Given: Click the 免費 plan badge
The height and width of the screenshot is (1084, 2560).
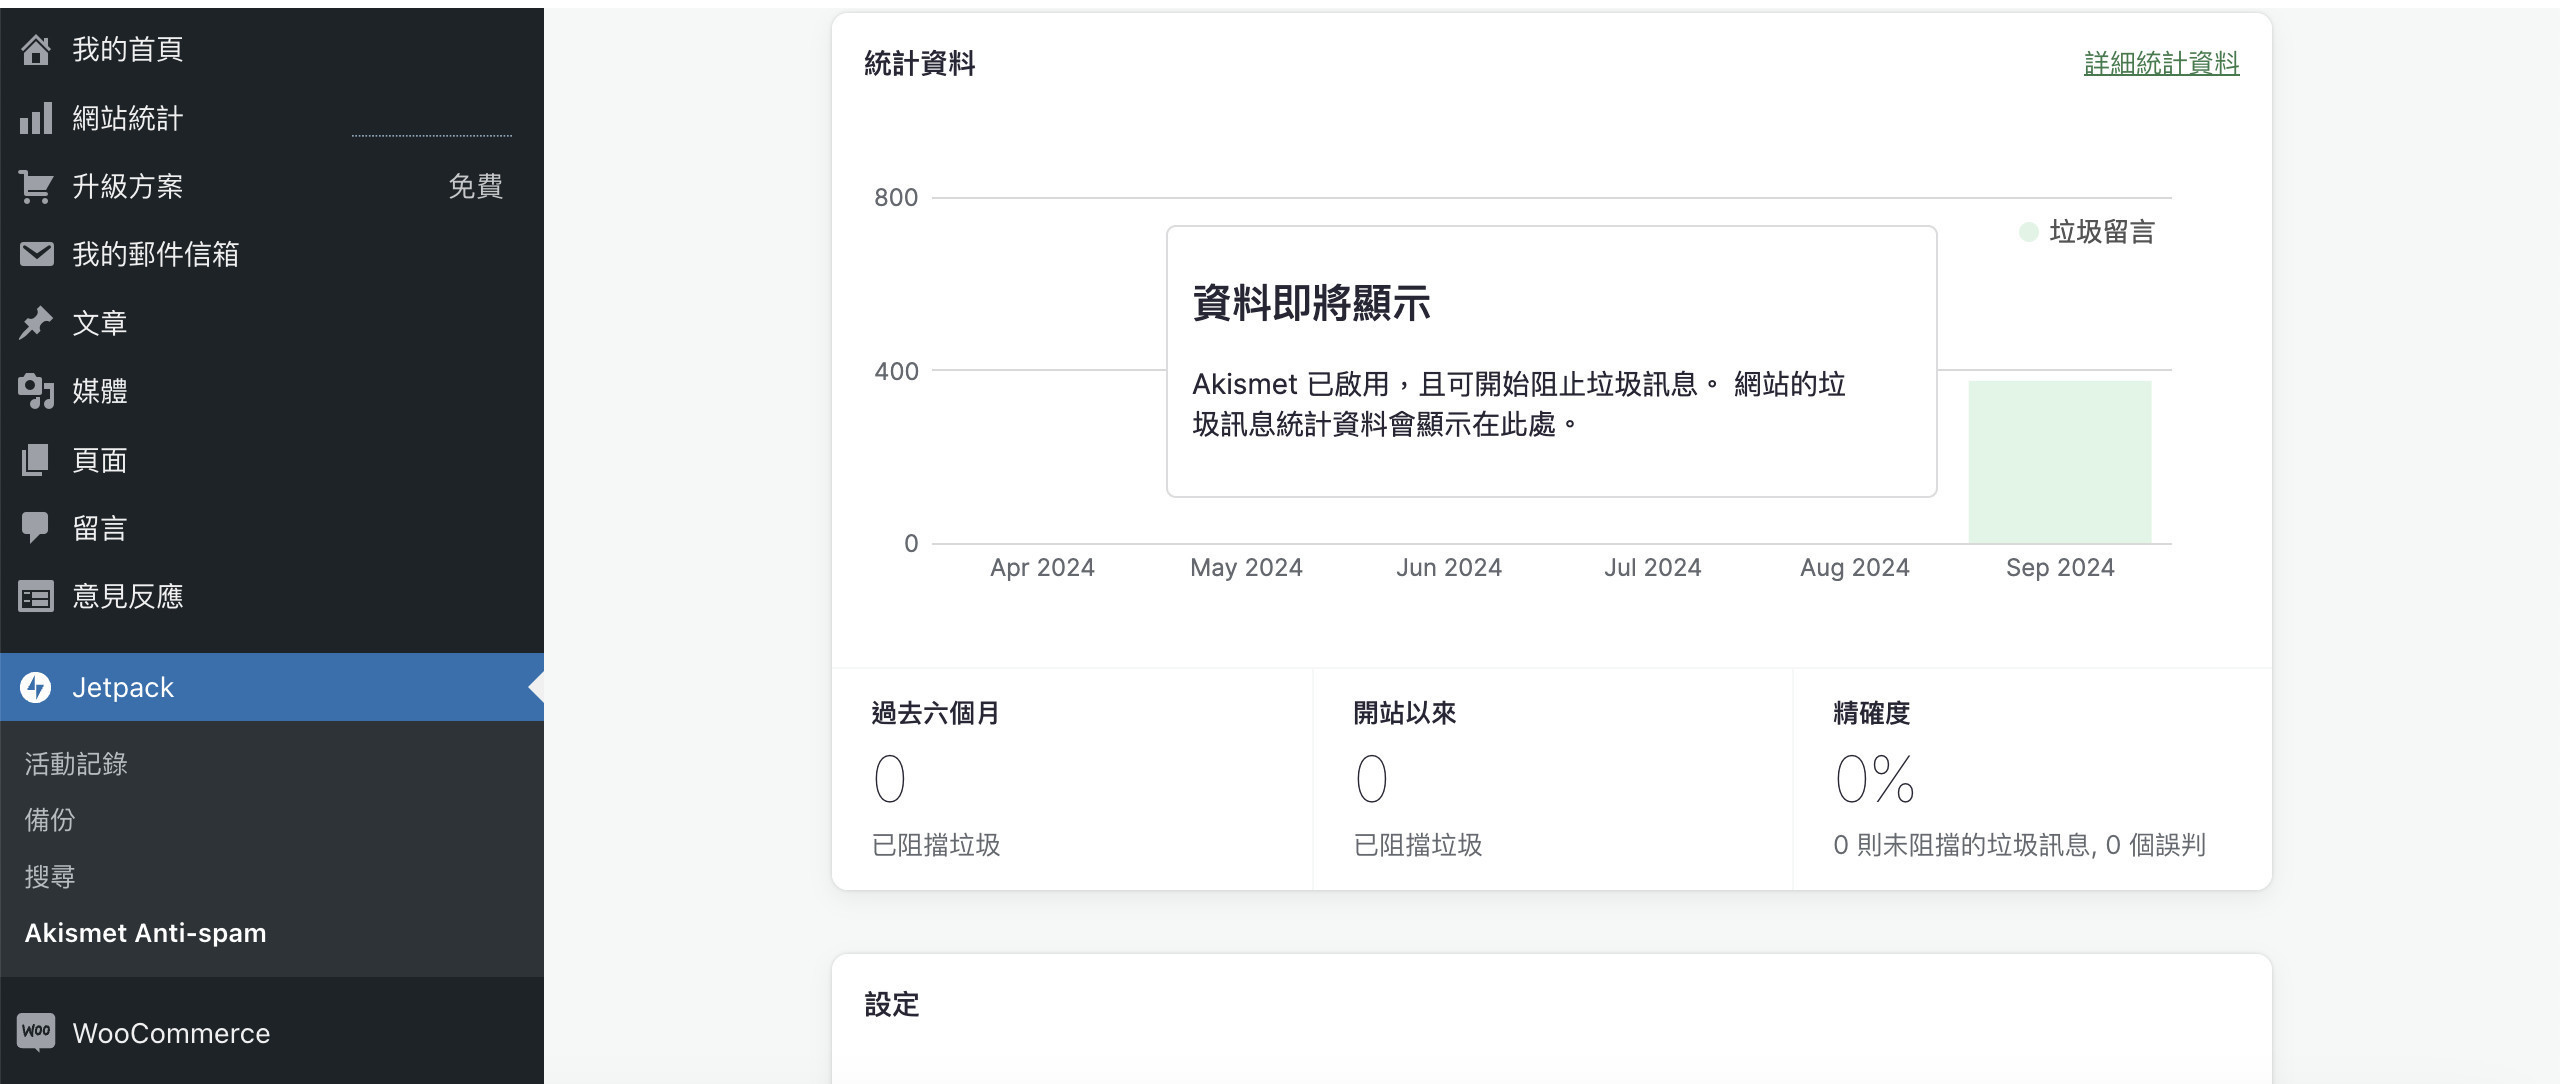Looking at the screenshot, I should click(476, 186).
